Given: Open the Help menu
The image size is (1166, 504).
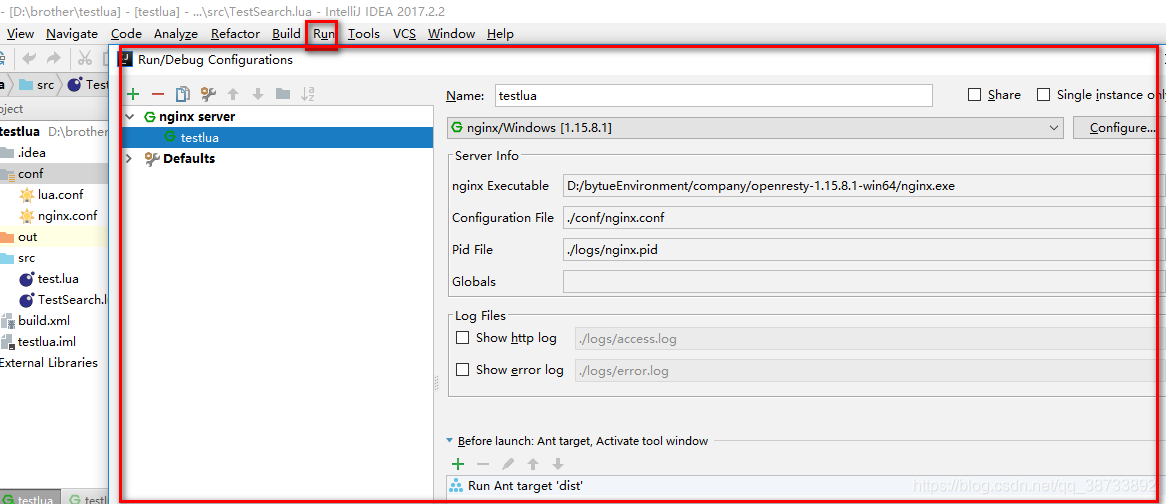Looking at the screenshot, I should pos(500,33).
